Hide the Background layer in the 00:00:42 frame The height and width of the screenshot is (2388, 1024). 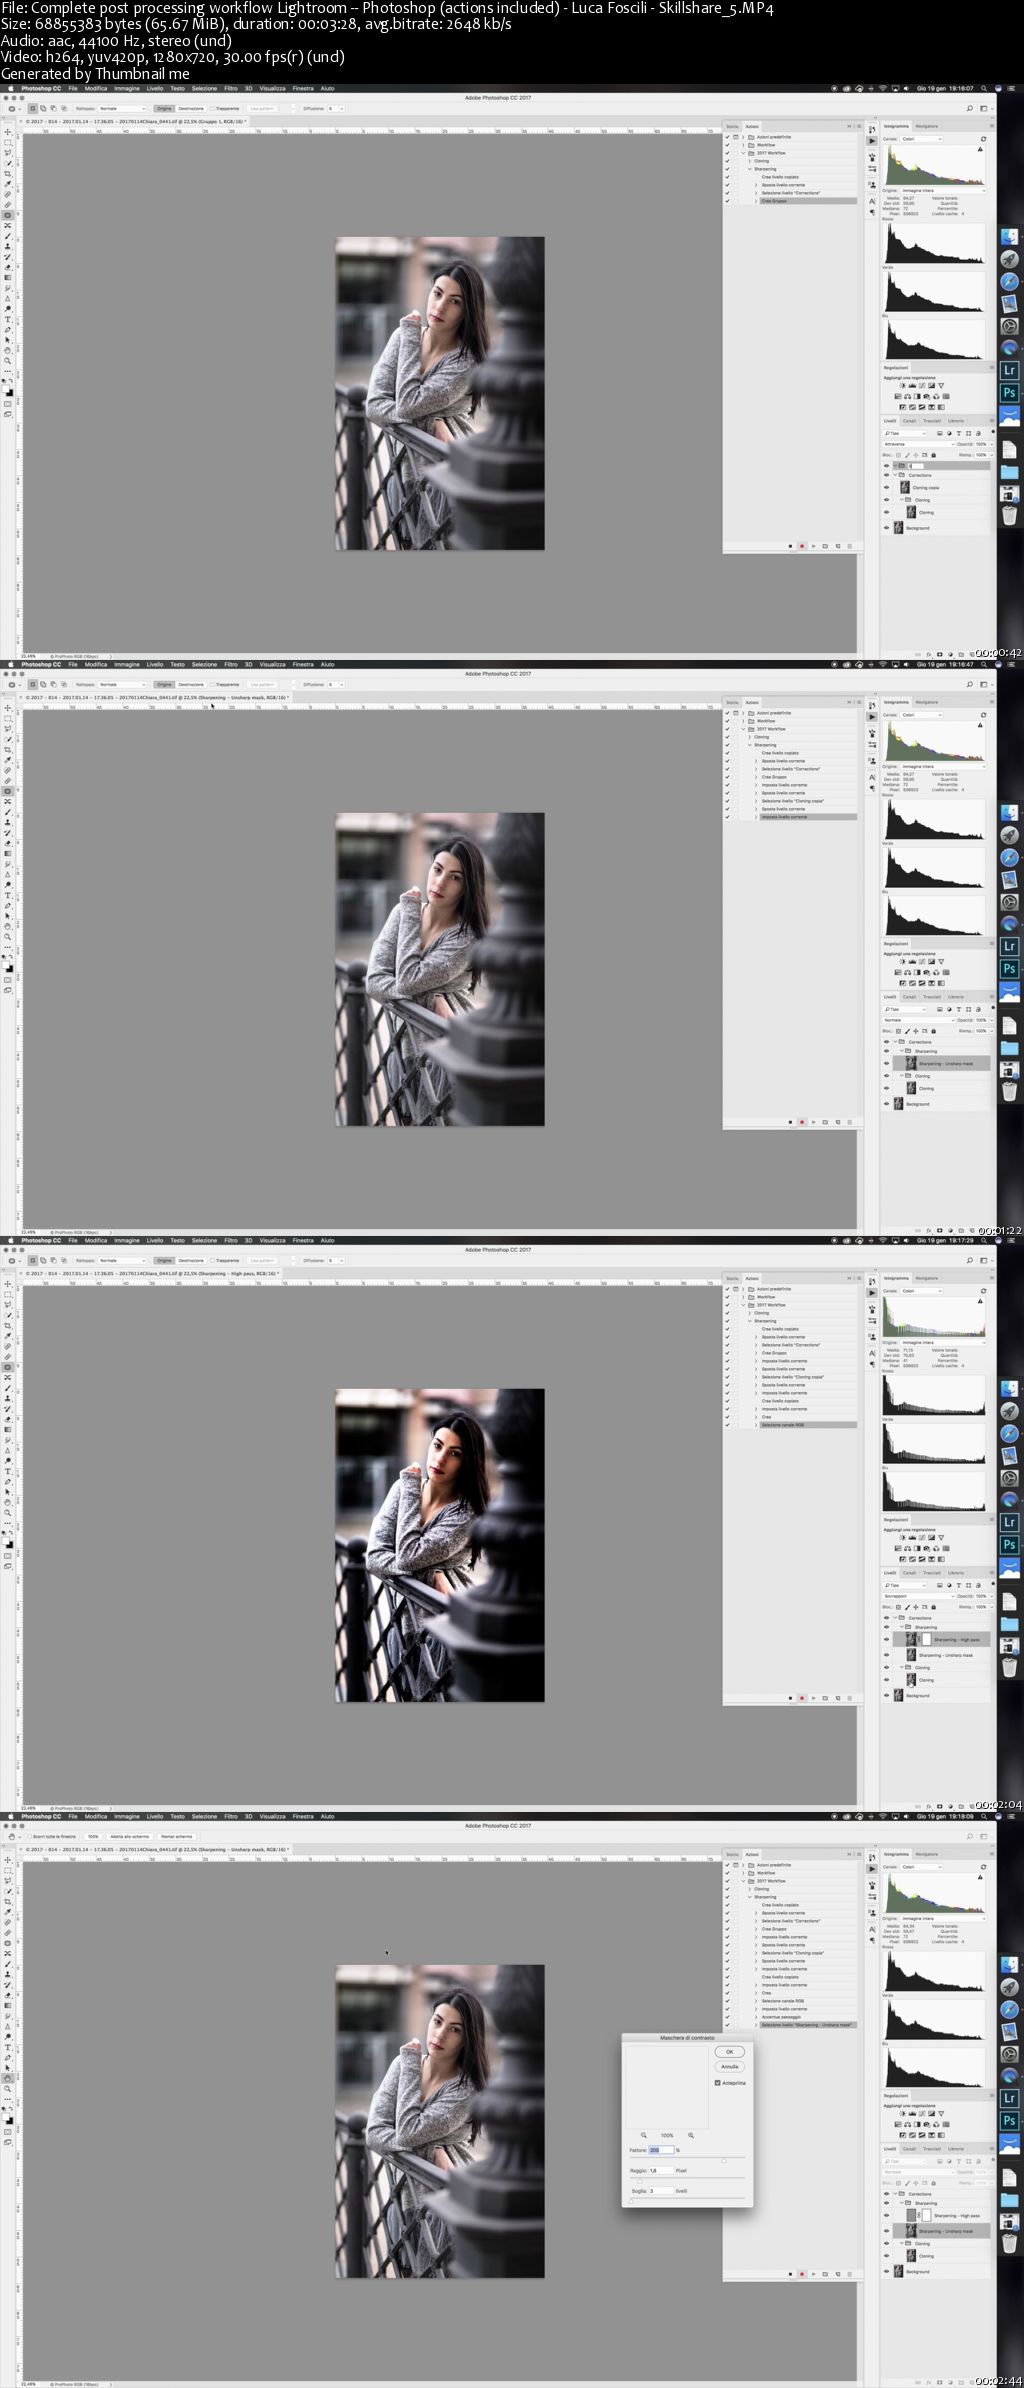[886, 528]
